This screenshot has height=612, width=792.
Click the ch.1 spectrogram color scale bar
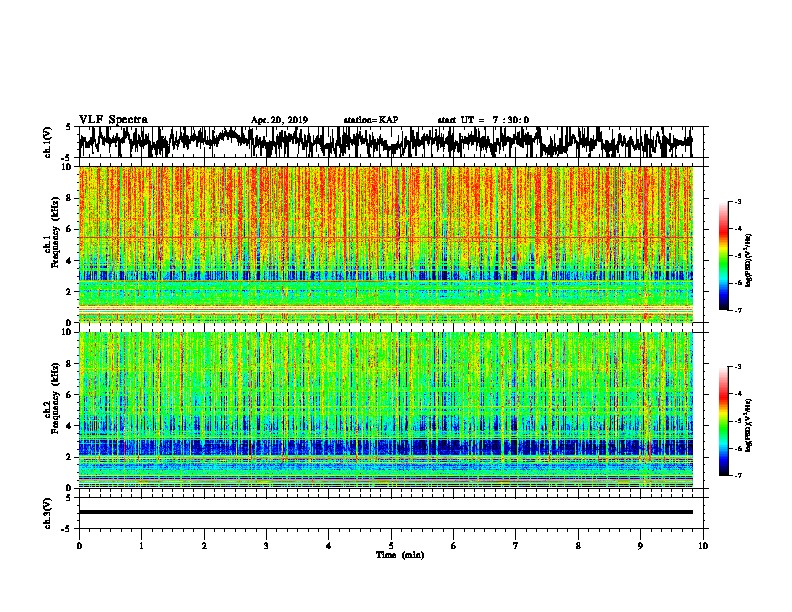(x=724, y=256)
